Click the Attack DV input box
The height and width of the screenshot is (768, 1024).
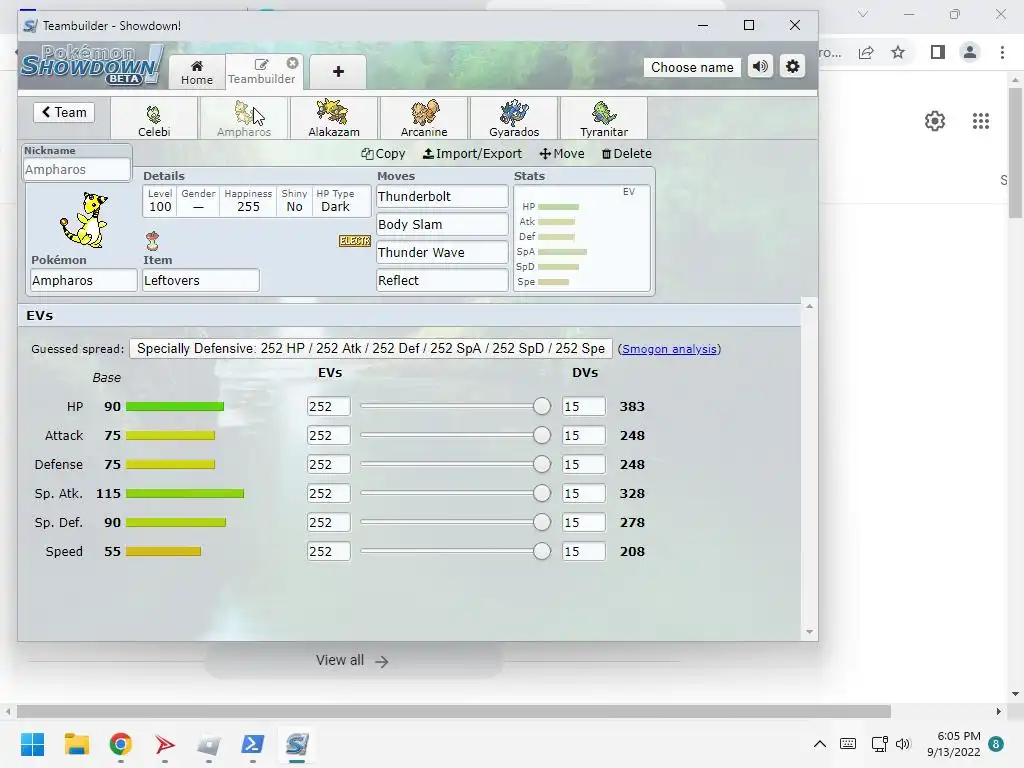[x=584, y=436]
